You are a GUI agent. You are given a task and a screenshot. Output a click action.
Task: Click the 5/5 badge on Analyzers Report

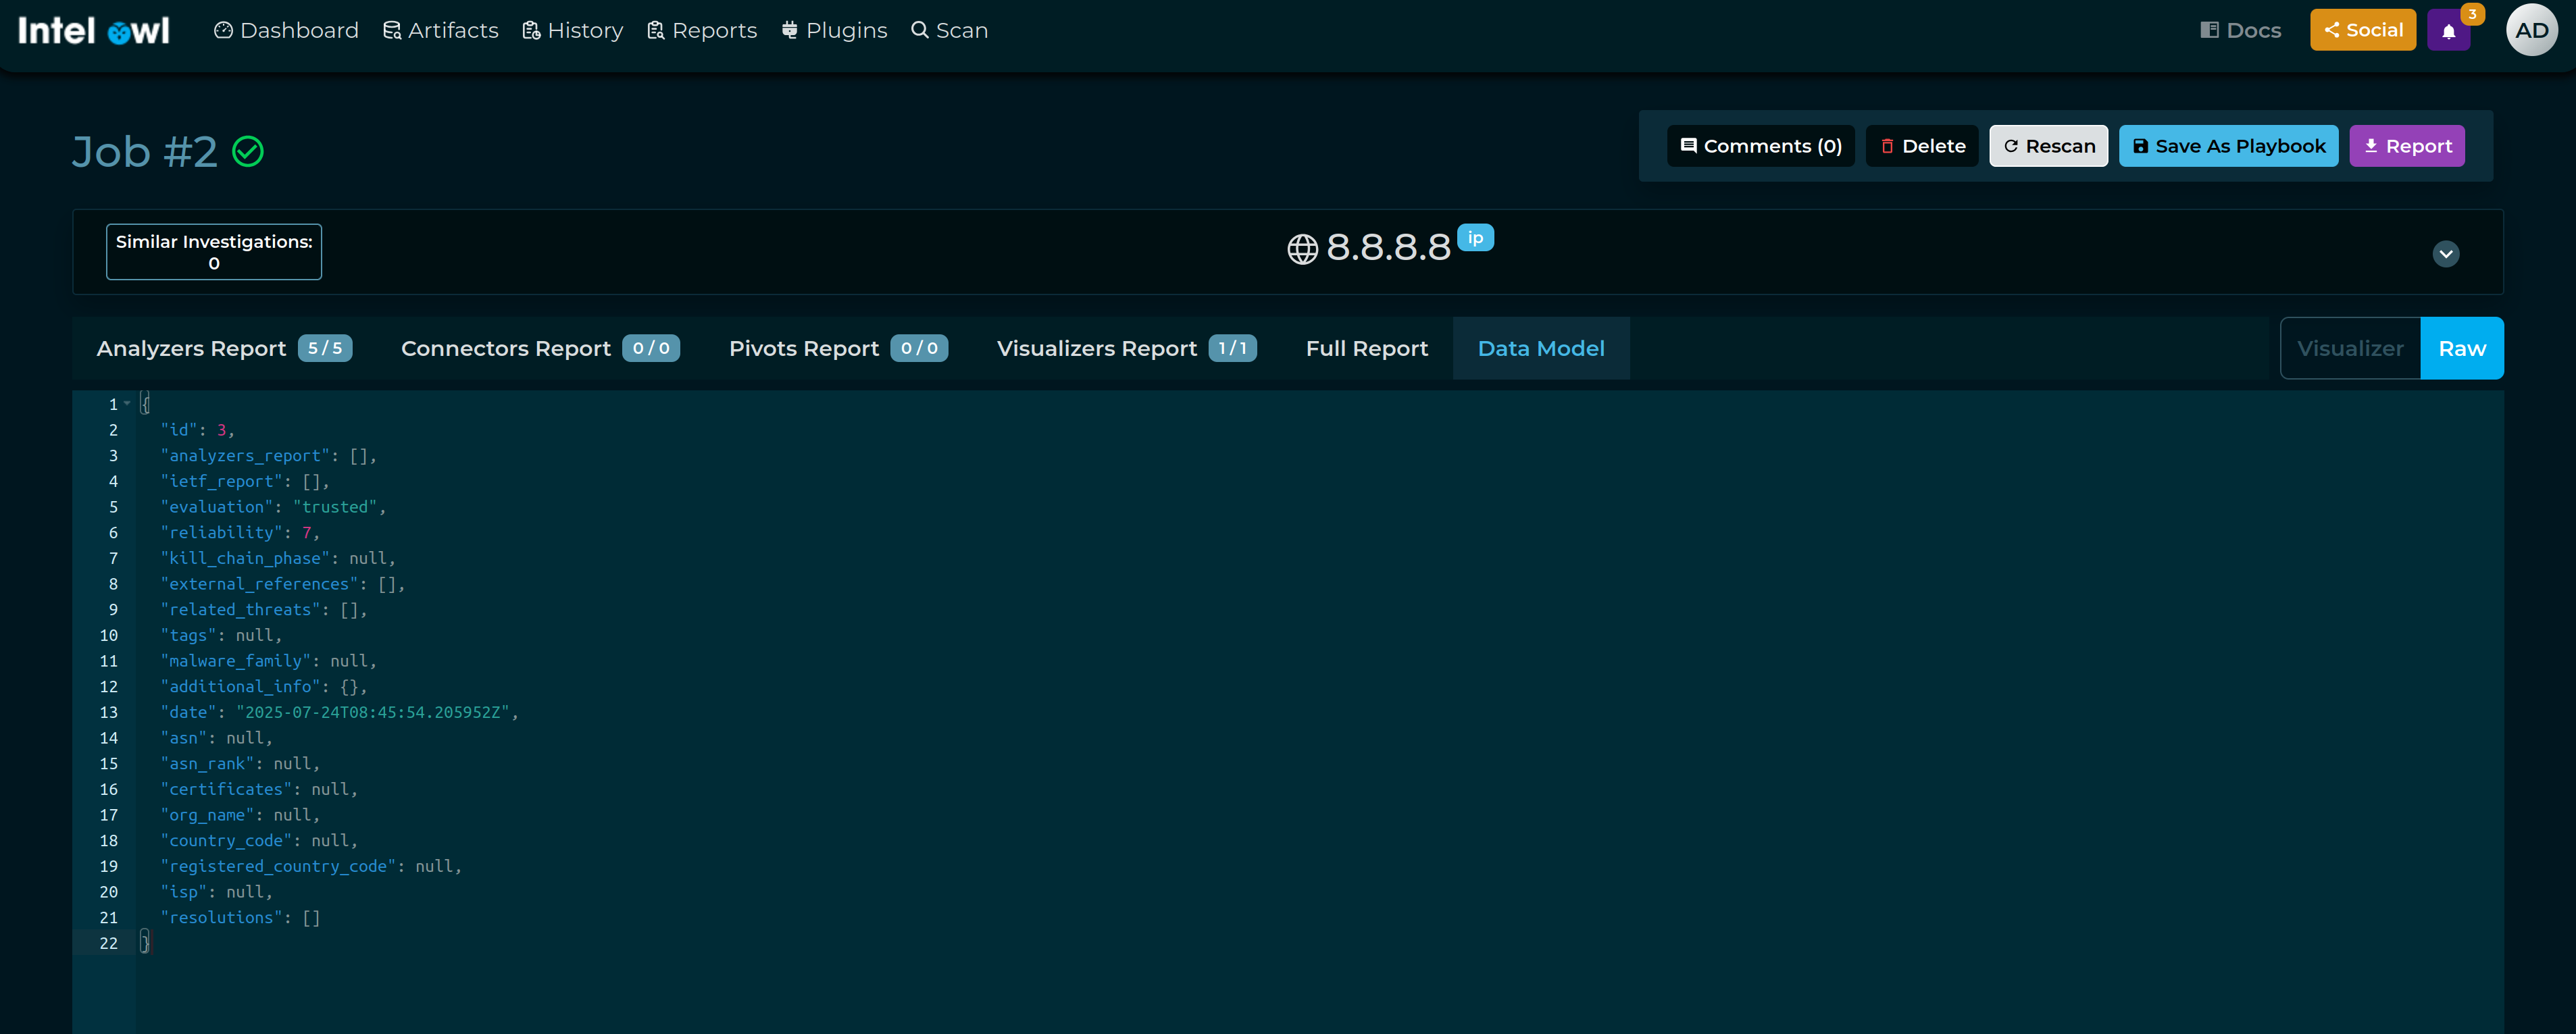click(x=325, y=348)
